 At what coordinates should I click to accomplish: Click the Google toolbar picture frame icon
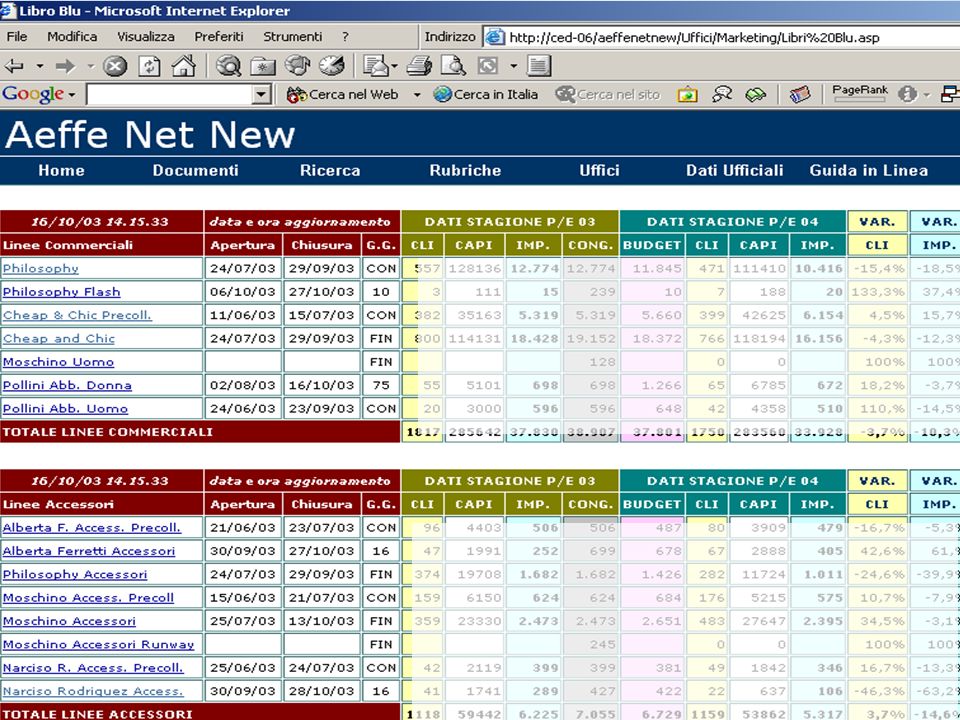(x=688, y=95)
